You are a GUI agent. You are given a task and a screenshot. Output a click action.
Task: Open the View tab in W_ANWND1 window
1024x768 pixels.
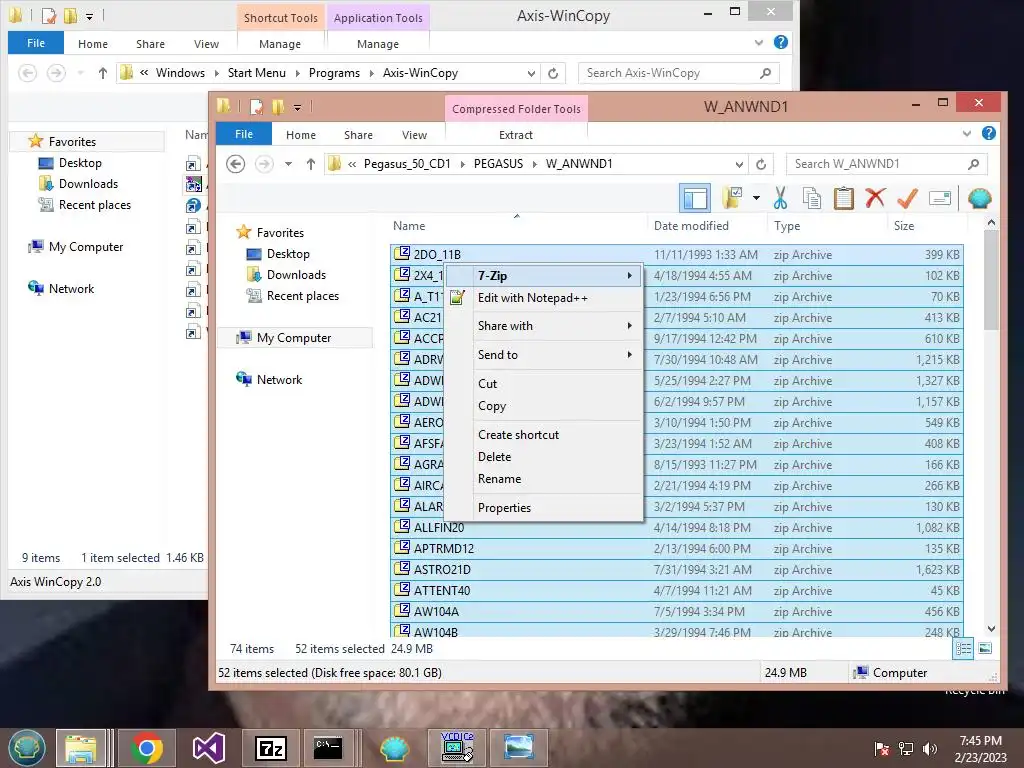tap(414, 135)
